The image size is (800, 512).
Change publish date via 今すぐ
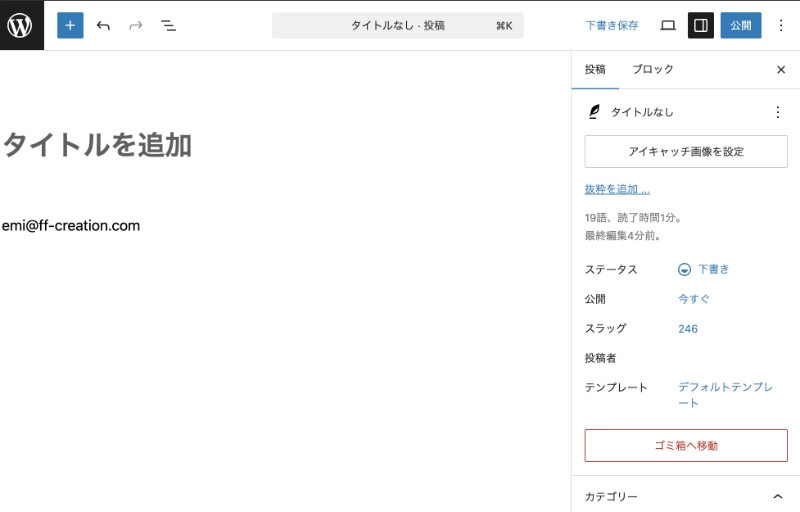[694, 299]
